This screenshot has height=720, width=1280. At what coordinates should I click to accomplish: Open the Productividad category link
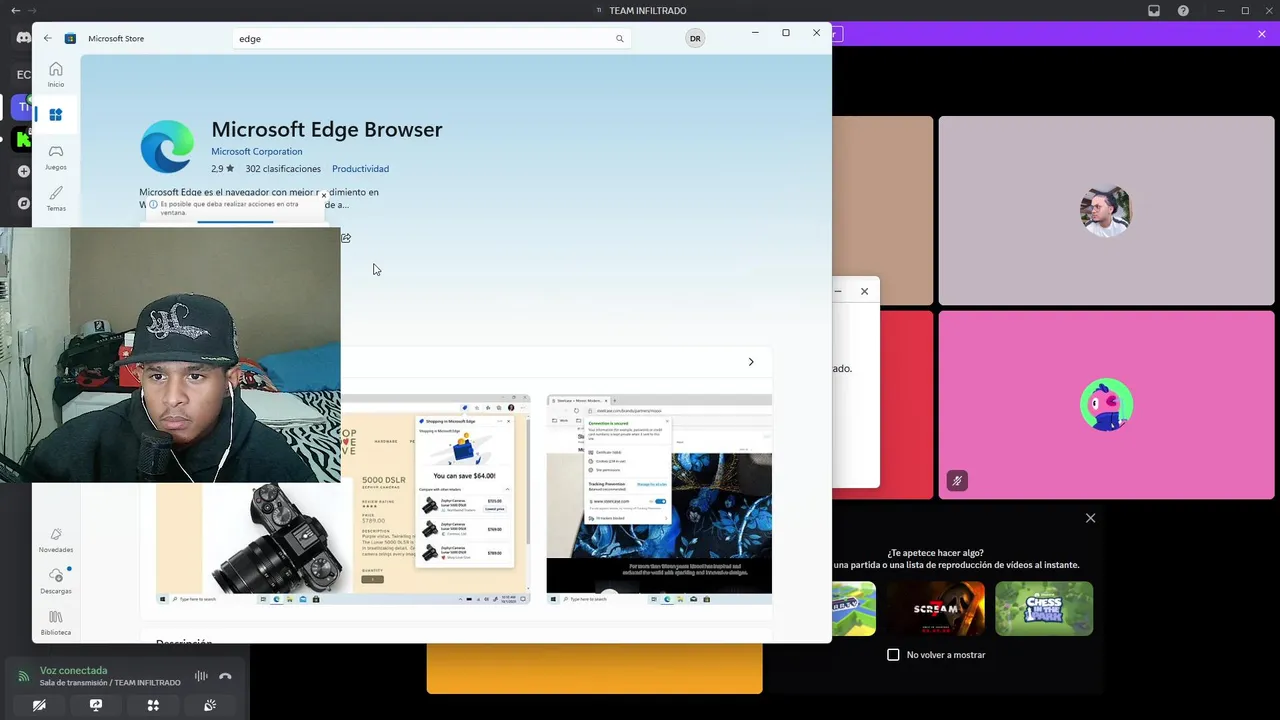(x=360, y=169)
